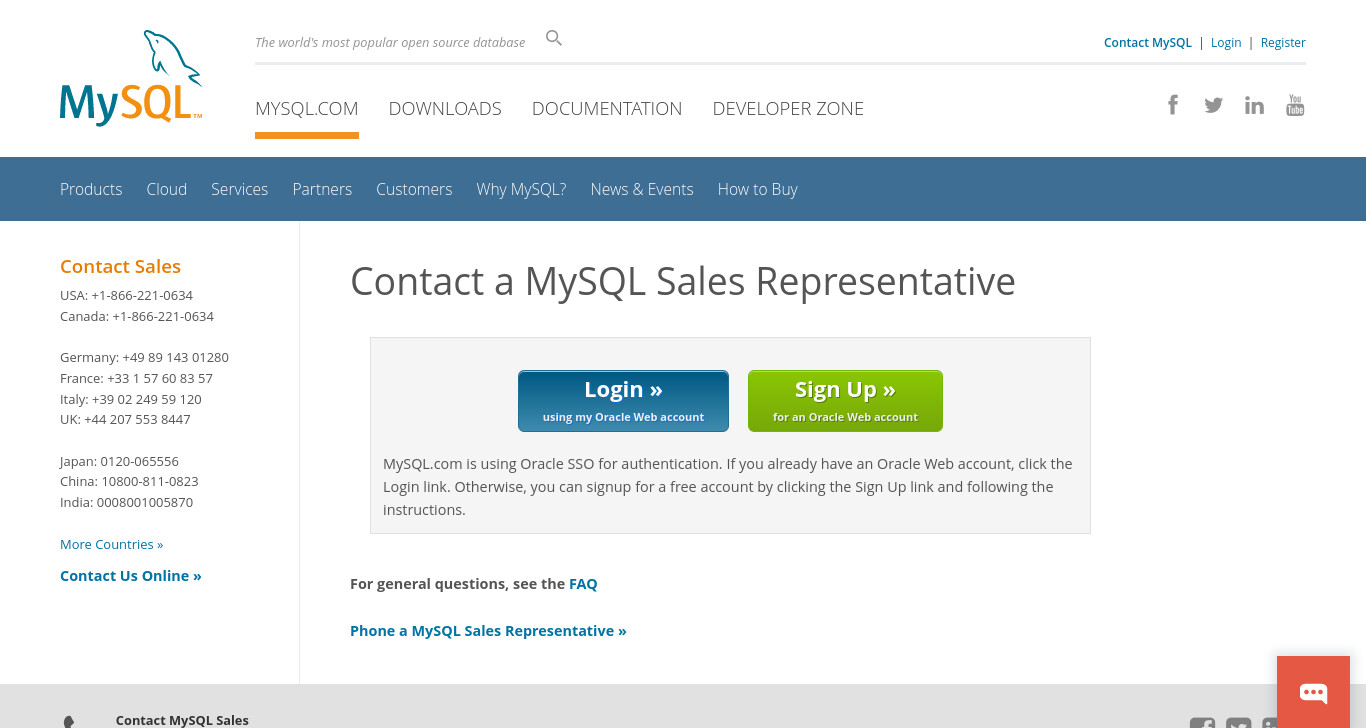Screen dimensions: 1366x728
Task: Open the Twitter icon in header
Action: [1213, 105]
